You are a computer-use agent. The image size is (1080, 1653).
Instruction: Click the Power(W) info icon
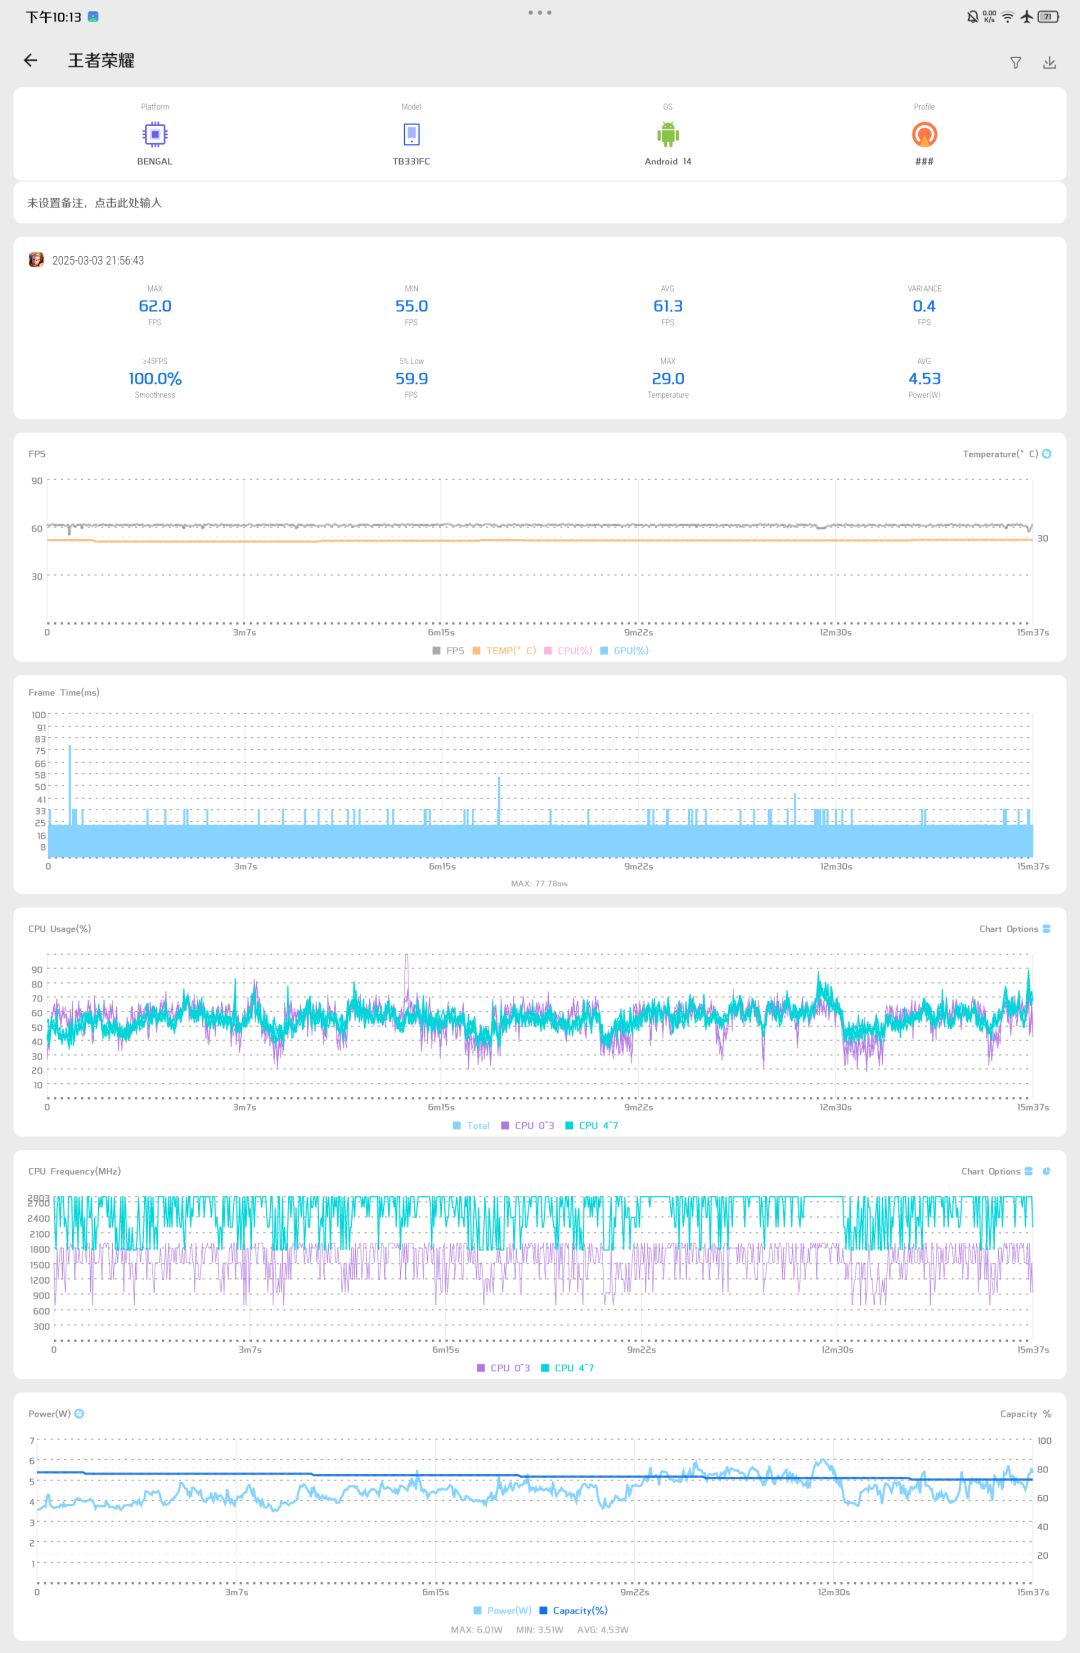pos(79,1414)
